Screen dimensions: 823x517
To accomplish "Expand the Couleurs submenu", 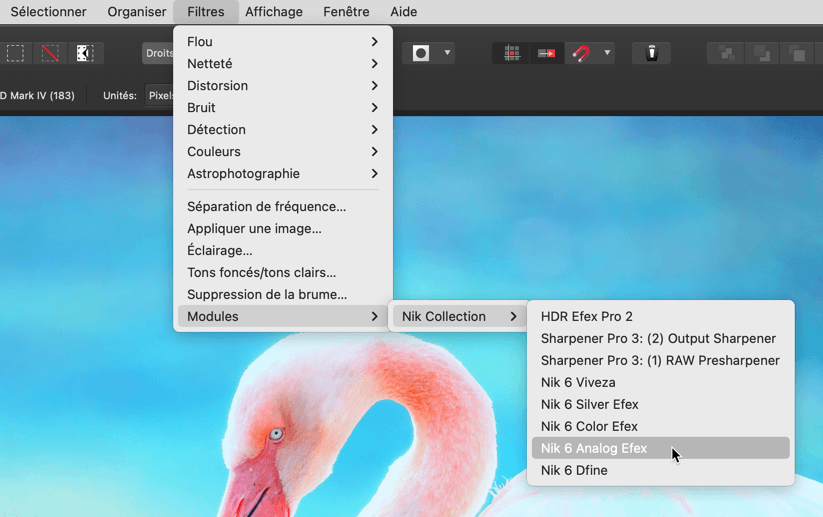I will tap(283, 152).
